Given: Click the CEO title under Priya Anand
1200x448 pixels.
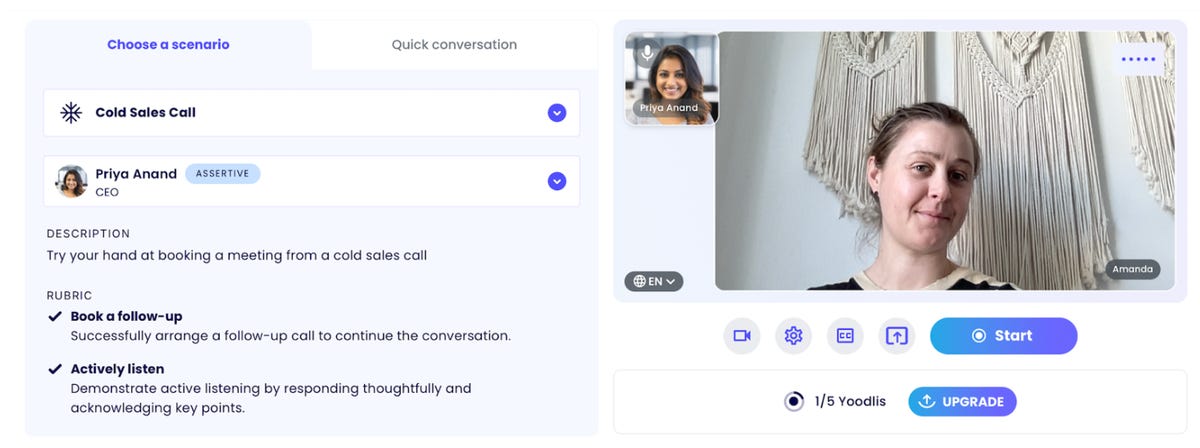Looking at the screenshot, I should click(107, 192).
